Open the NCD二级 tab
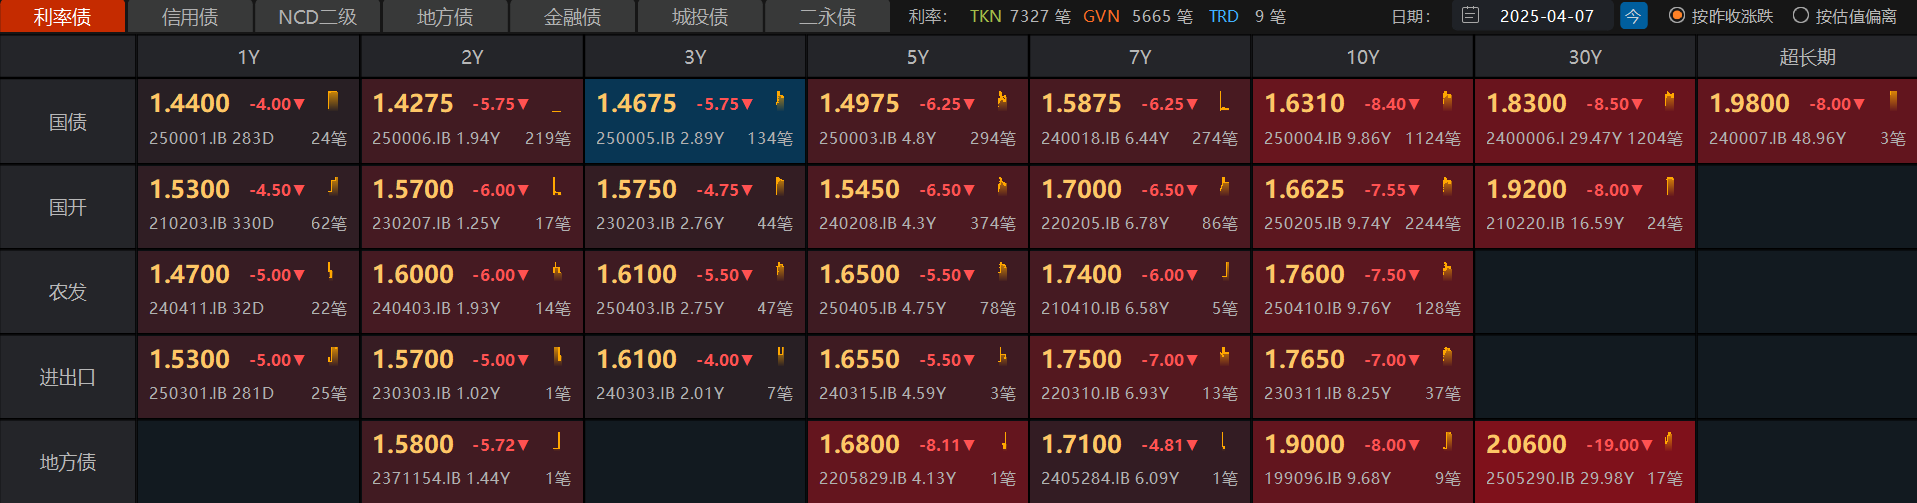Screen dimensions: 1917x503 pos(317,17)
